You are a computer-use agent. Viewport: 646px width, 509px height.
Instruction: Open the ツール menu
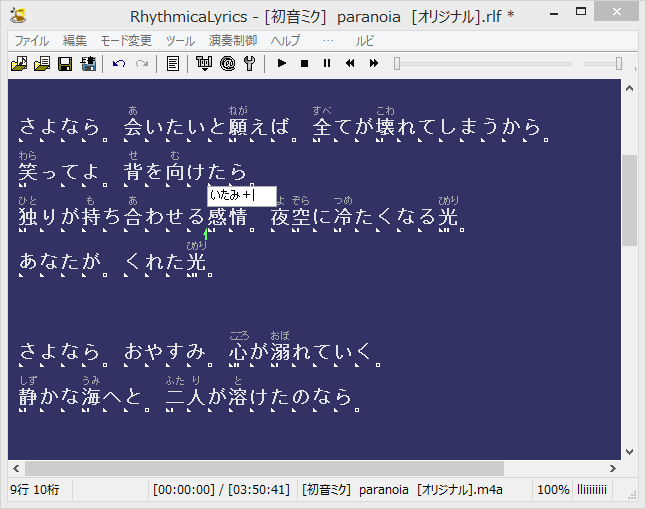[180, 41]
